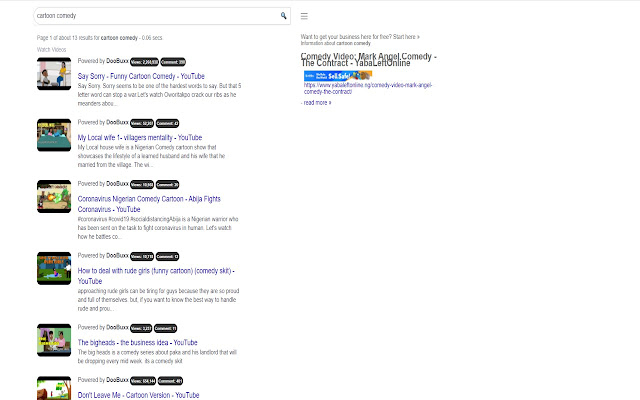
Task: Click DooBuxx above the rude girls result
Action: [118, 256]
